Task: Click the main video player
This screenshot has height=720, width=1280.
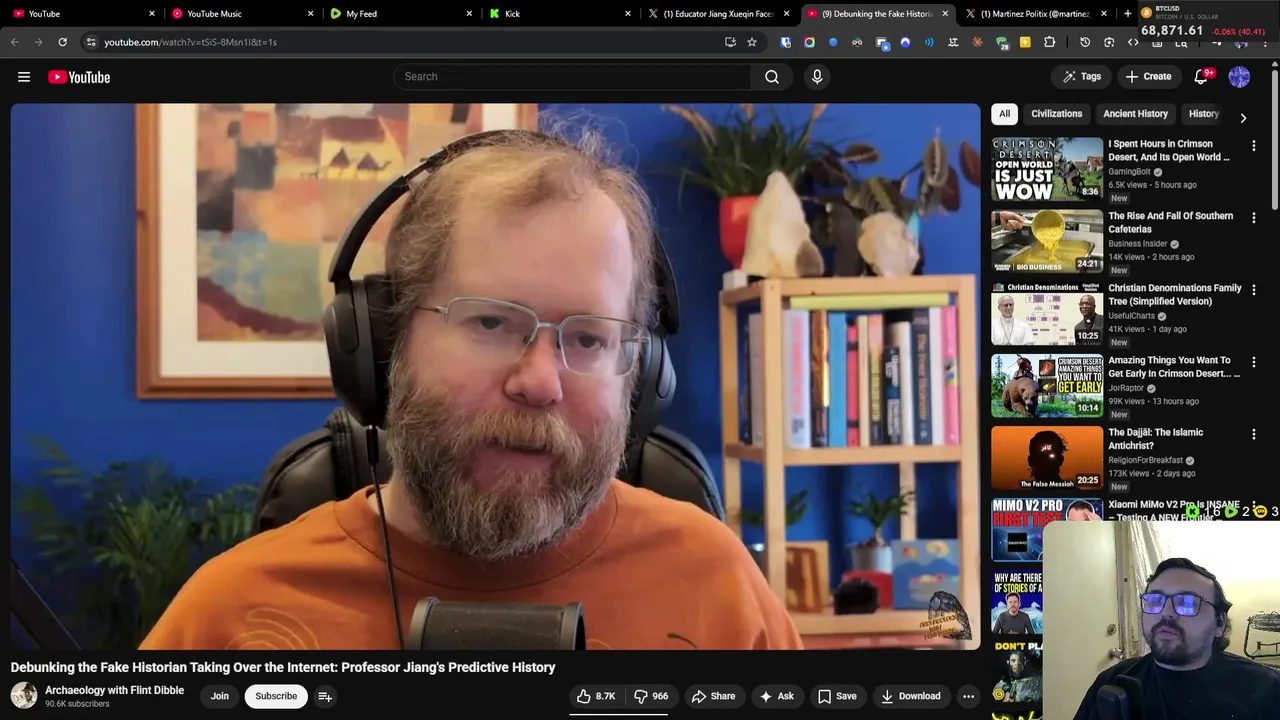Action: tap(495, 377)
